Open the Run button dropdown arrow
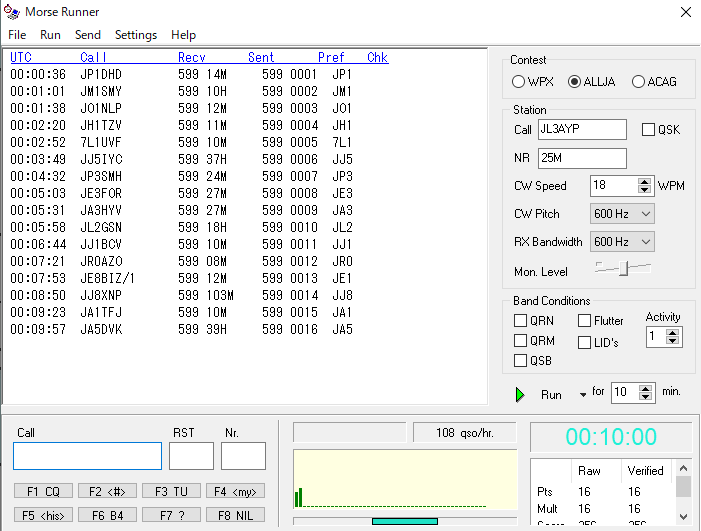Viewport: 701px width, 531px height. [583, 395]
